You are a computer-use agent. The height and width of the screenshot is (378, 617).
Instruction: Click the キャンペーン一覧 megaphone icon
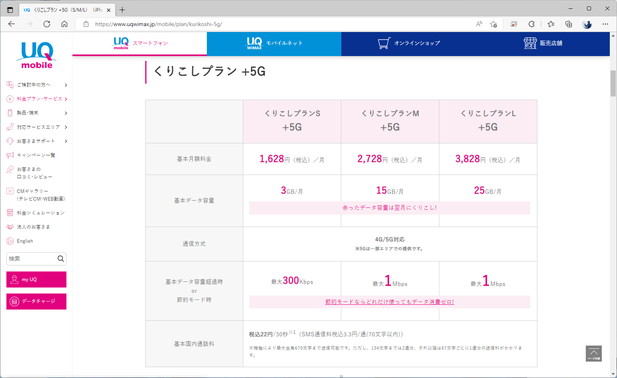[x=10, y=155]
